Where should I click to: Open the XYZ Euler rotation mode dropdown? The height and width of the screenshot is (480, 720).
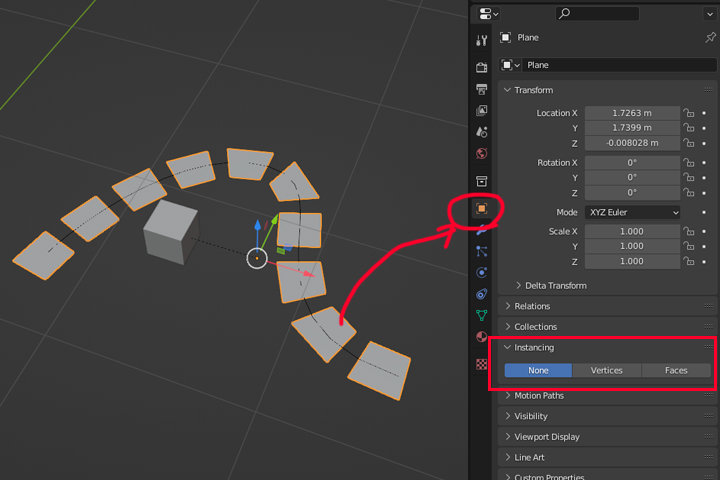coord(632,212)
